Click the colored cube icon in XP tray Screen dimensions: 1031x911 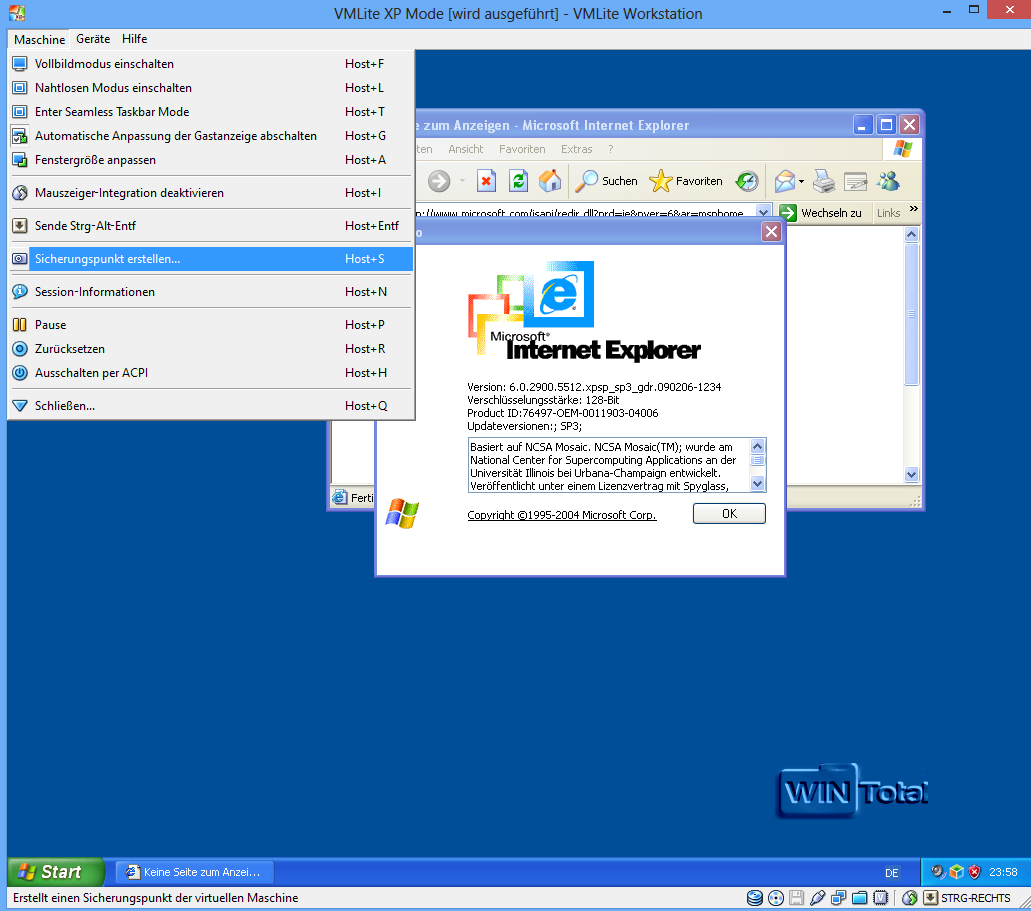(x=956, y=872)
